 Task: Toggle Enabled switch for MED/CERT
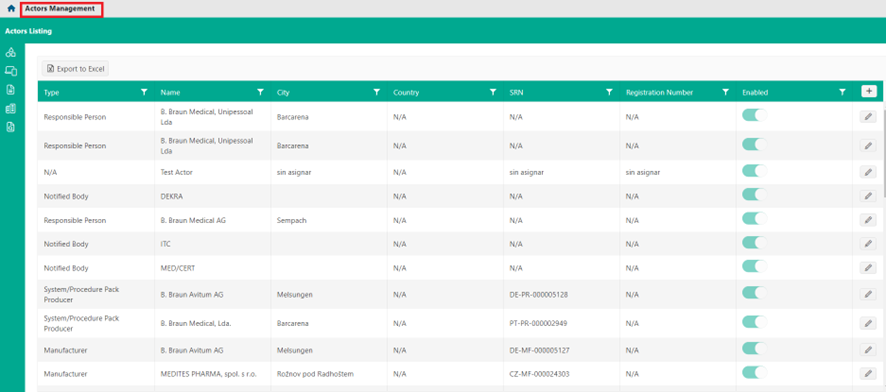[754, 266]
